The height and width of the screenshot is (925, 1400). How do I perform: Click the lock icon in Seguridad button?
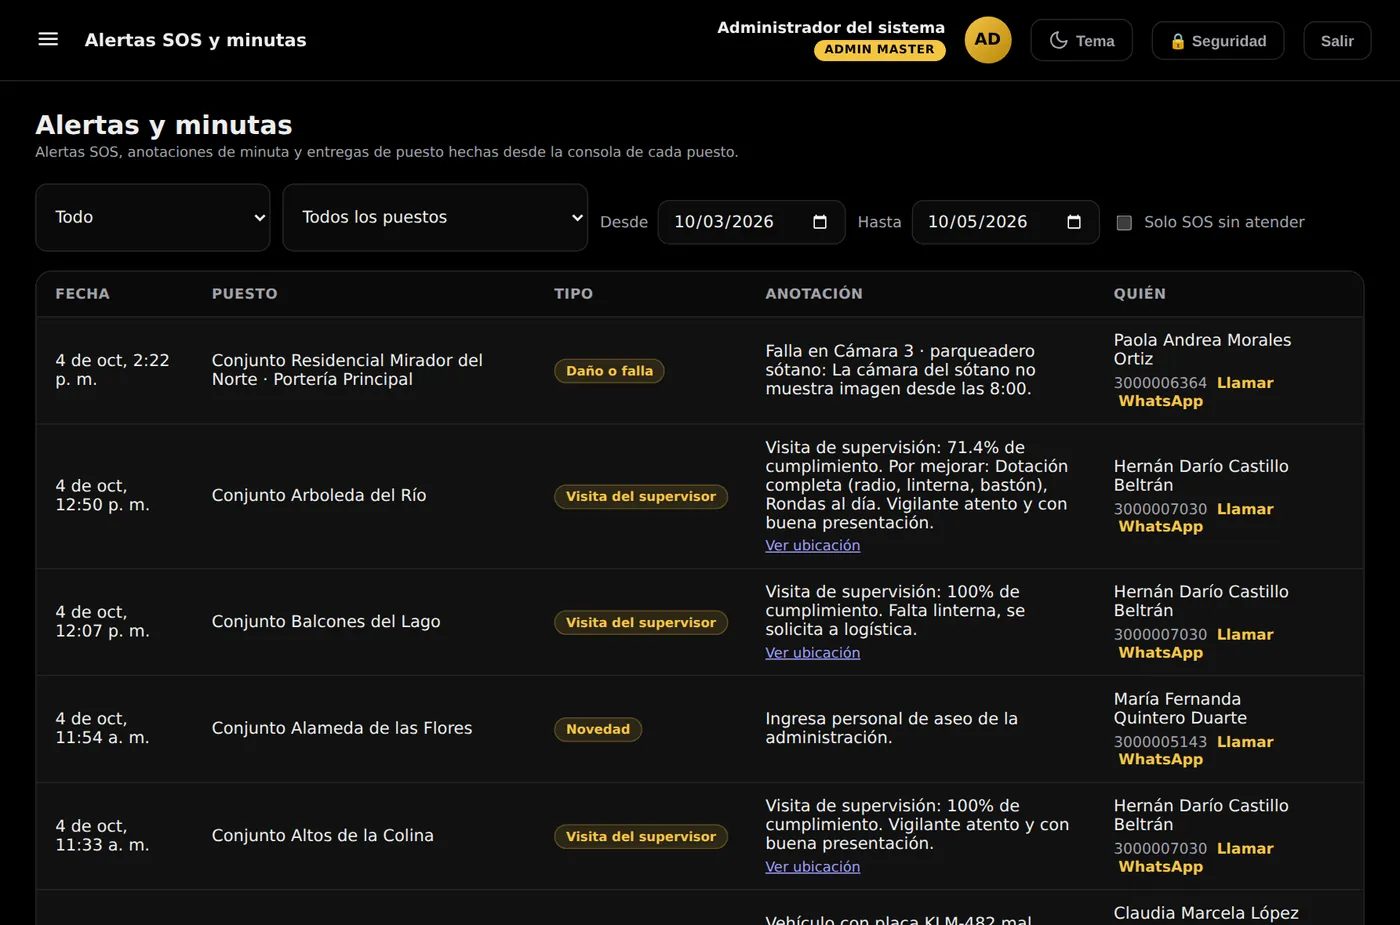pyautogui.click(x=1178, y=42)
